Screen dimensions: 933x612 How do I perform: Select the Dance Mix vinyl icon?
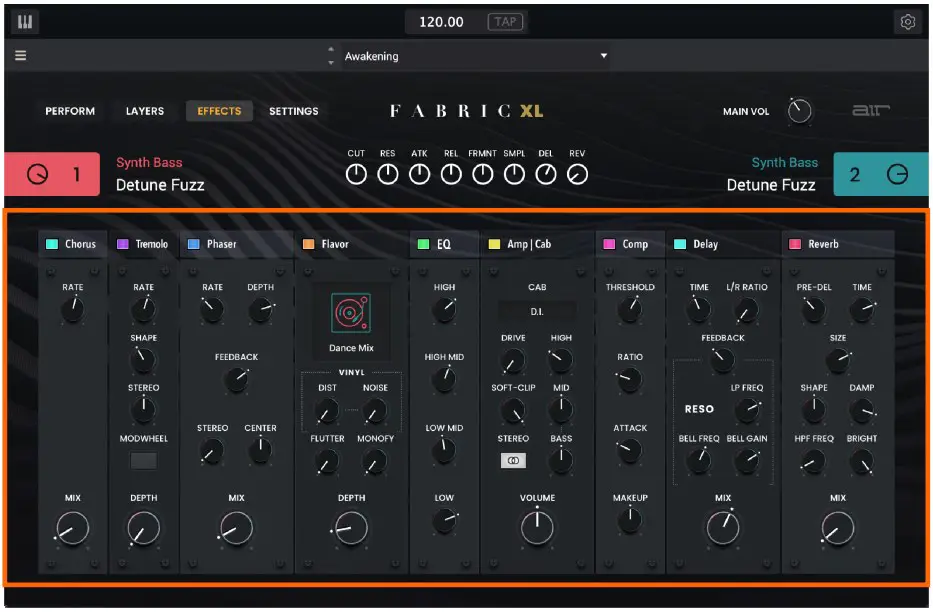pos(351,313)
